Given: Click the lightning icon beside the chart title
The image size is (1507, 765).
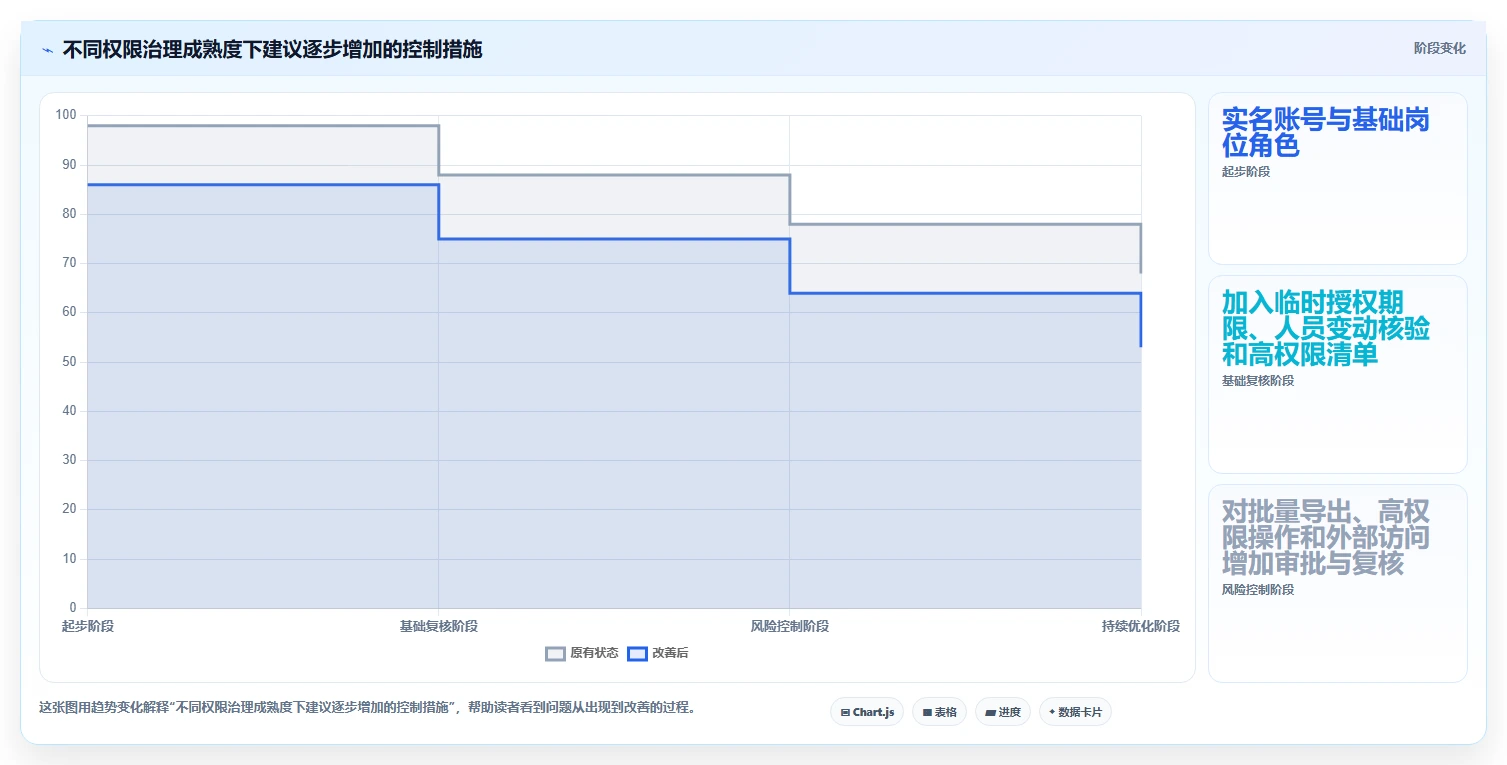Looking at the screenshot, I should pyautogui.click(x=47, y=50).
